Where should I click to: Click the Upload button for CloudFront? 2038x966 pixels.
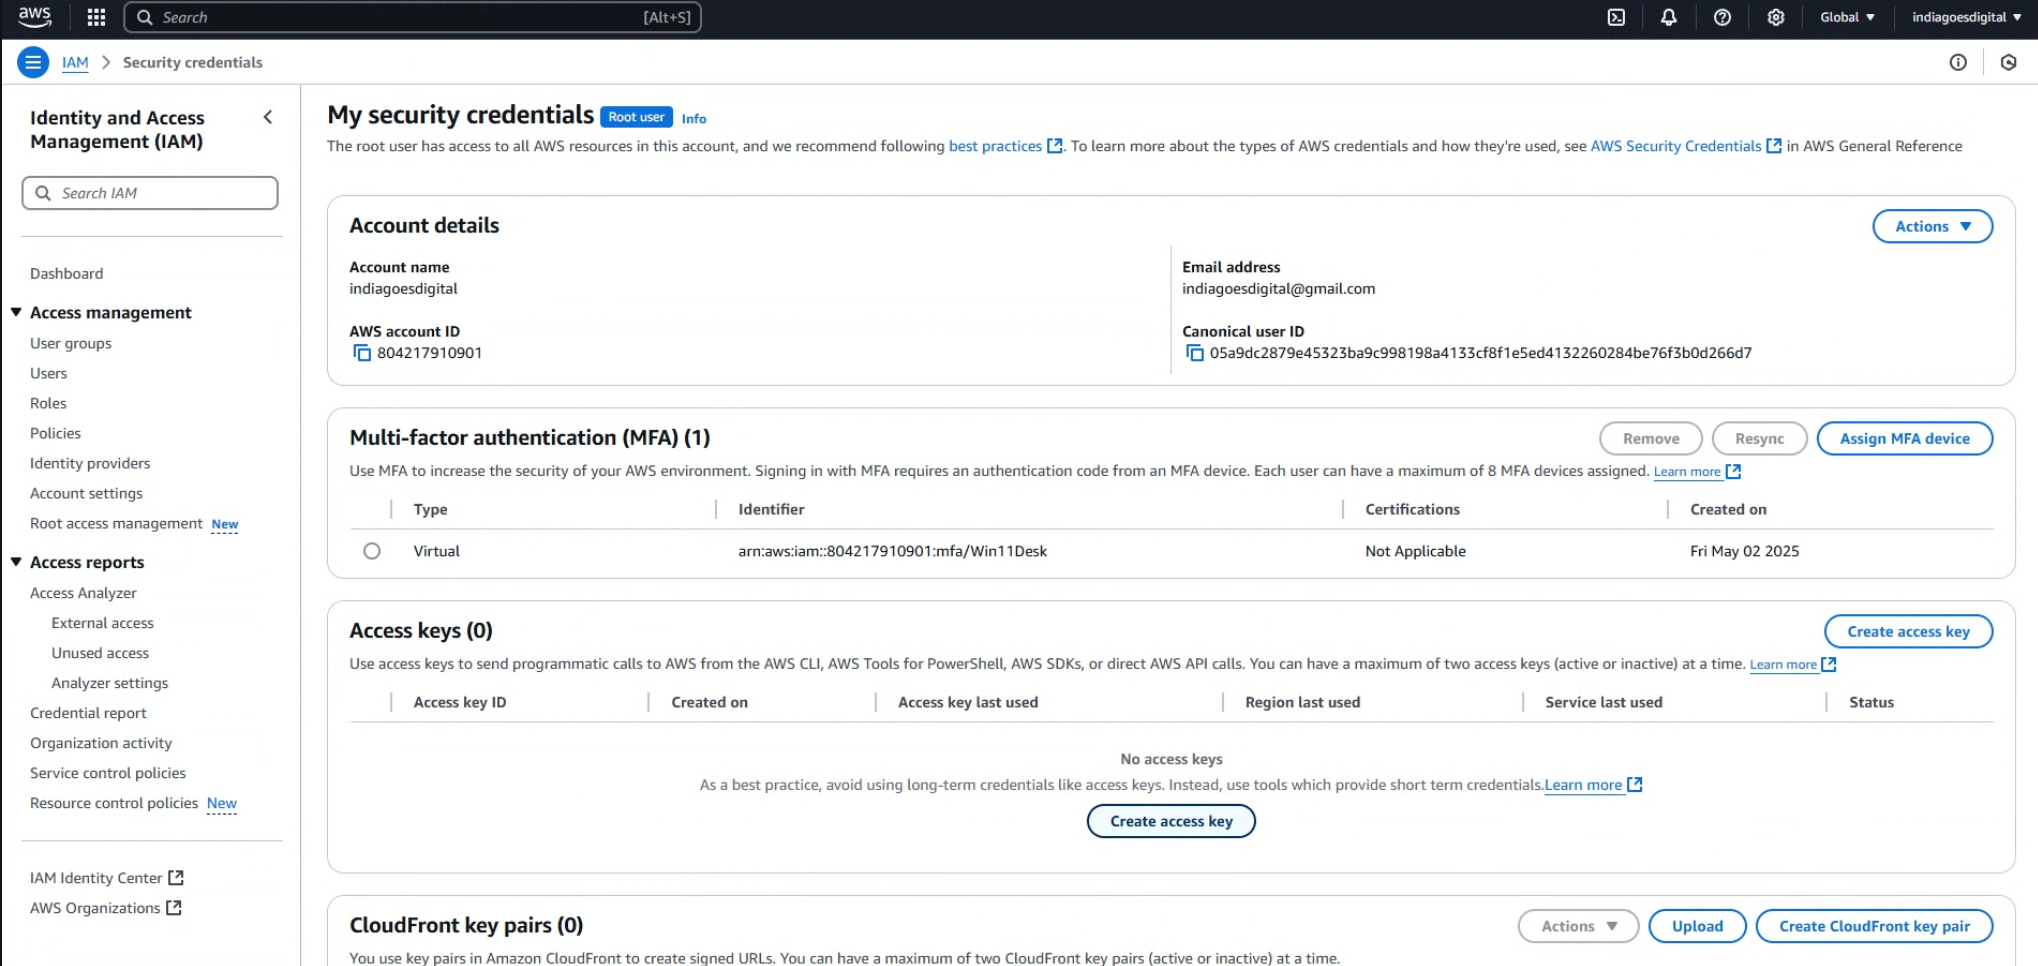click(1697, 926)
